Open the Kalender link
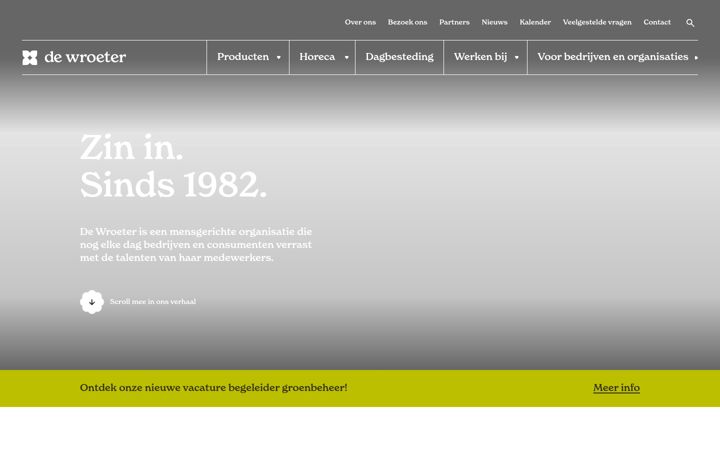The height and width of the screenshot is (450, 720). [x=535, y=22]
